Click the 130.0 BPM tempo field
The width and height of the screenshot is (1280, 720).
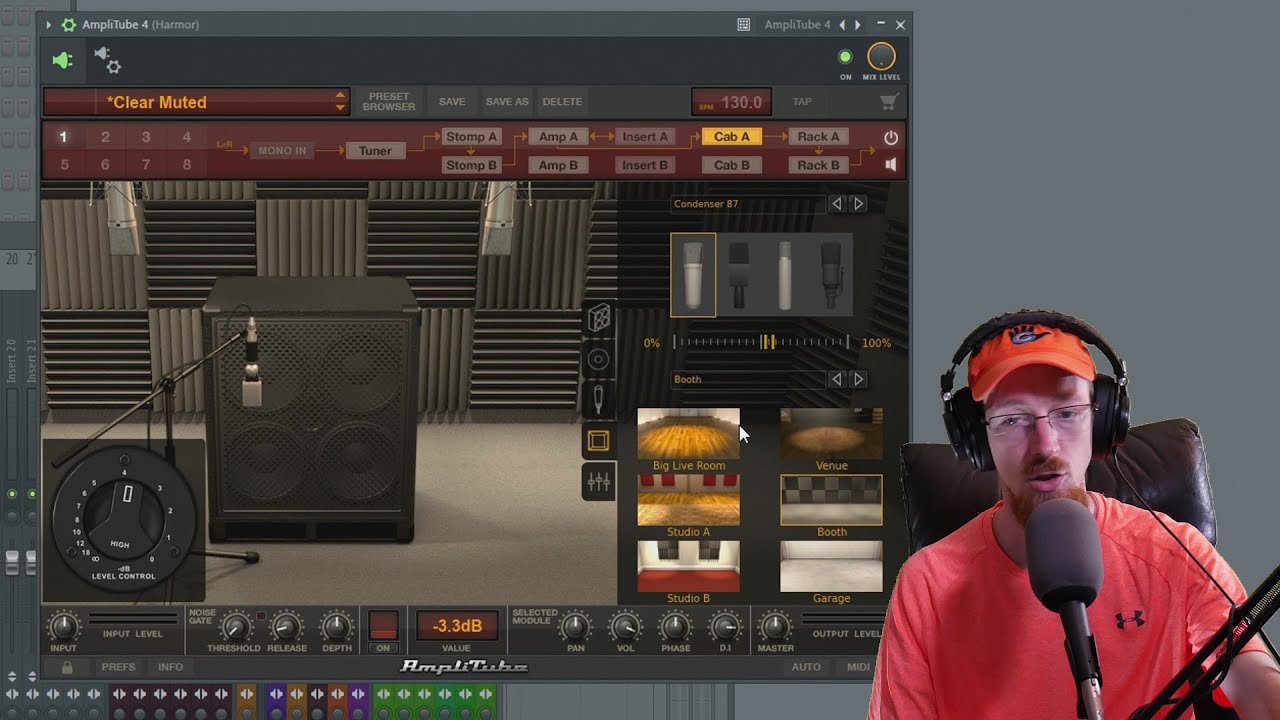731,102
